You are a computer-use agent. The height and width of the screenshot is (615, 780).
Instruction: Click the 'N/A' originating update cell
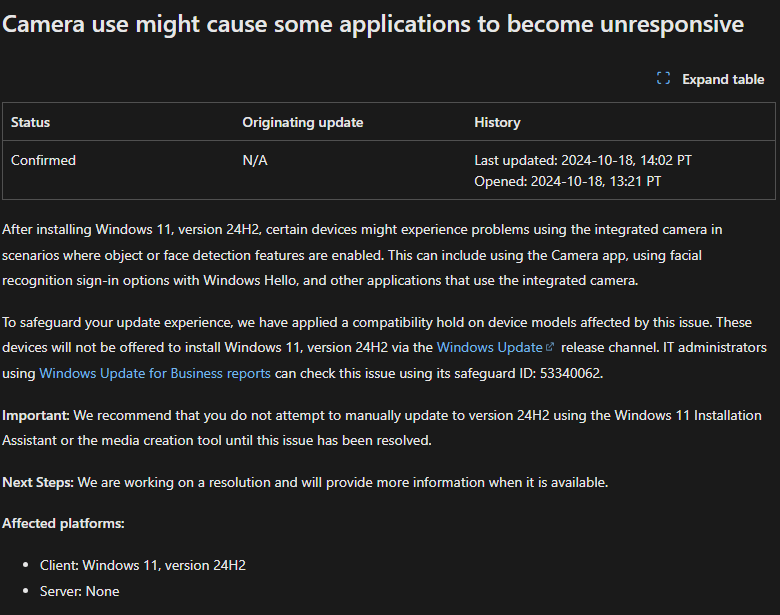pyautogui.click(x=255, y=160)
